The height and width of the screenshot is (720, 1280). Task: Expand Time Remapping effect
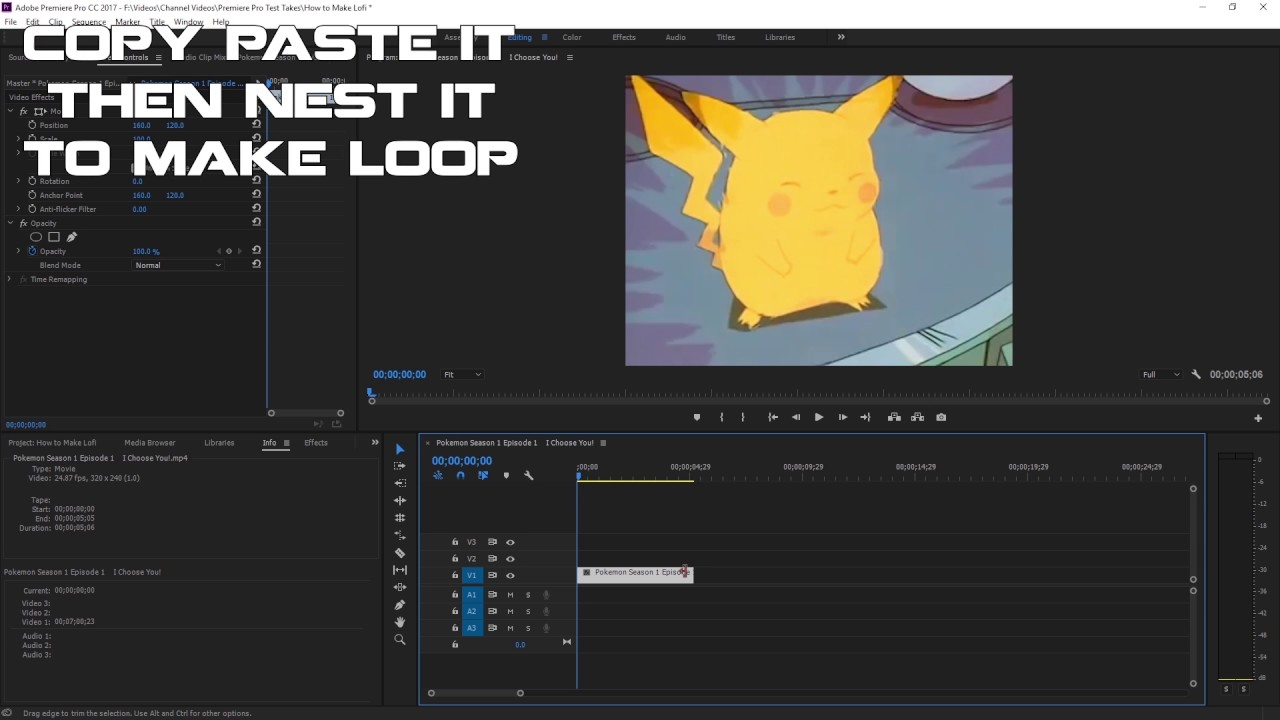click(x=9, y=279)
